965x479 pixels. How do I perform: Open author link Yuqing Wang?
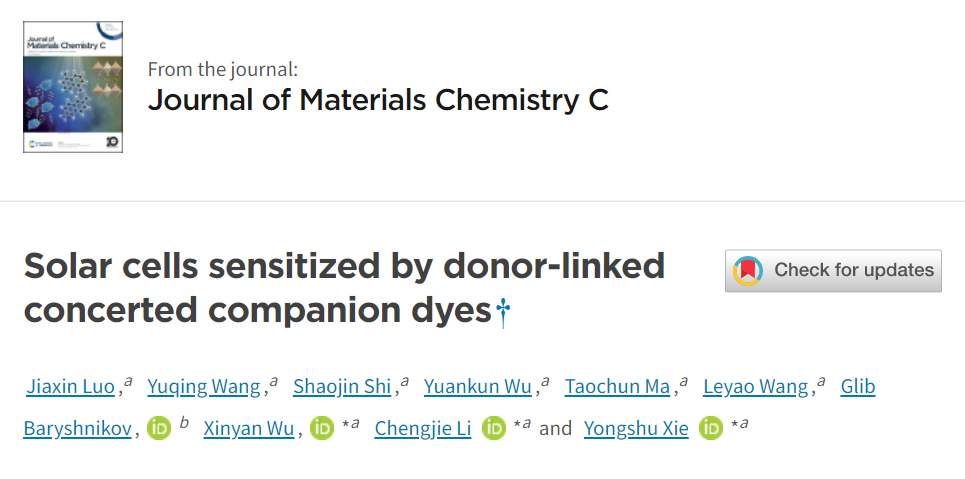[x=204, y=387]
